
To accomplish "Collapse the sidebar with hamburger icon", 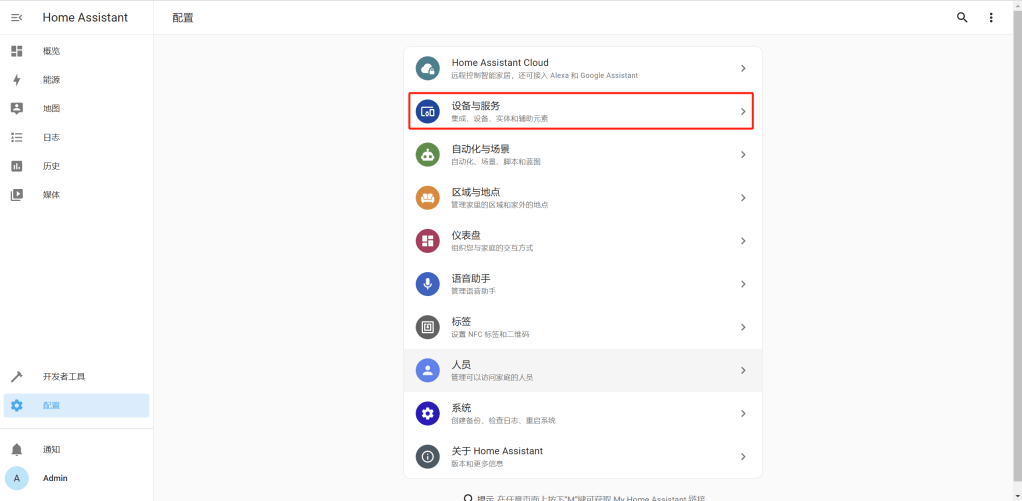I will [x=16, y=17].
